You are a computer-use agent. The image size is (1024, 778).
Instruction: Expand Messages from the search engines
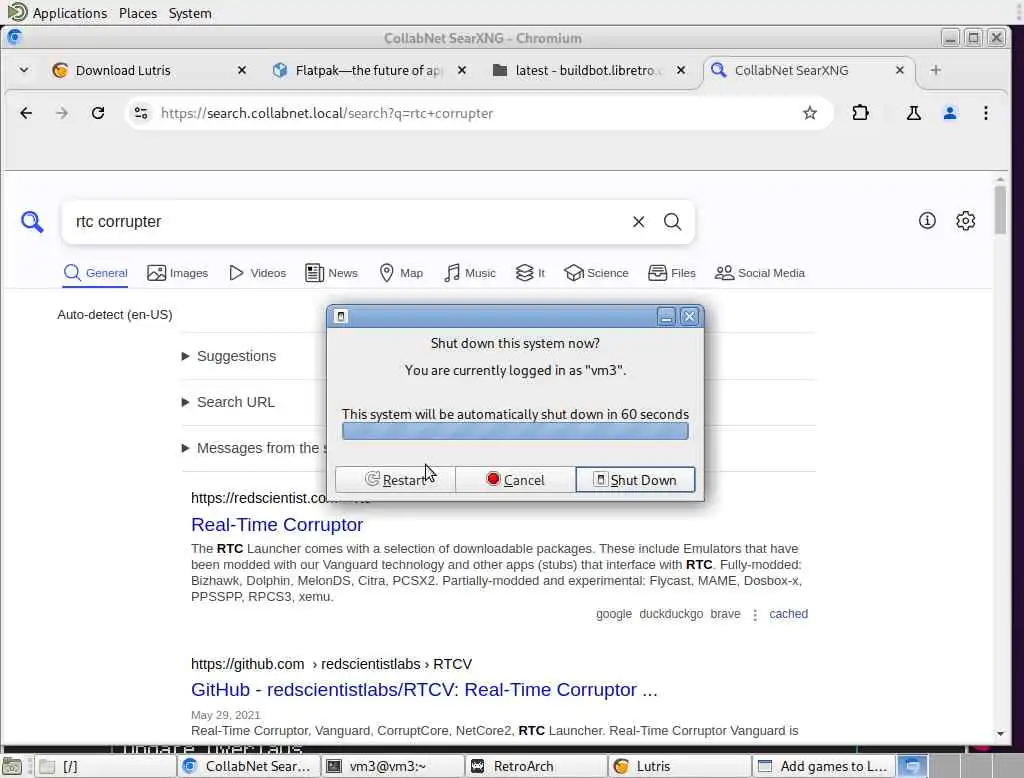253,448
